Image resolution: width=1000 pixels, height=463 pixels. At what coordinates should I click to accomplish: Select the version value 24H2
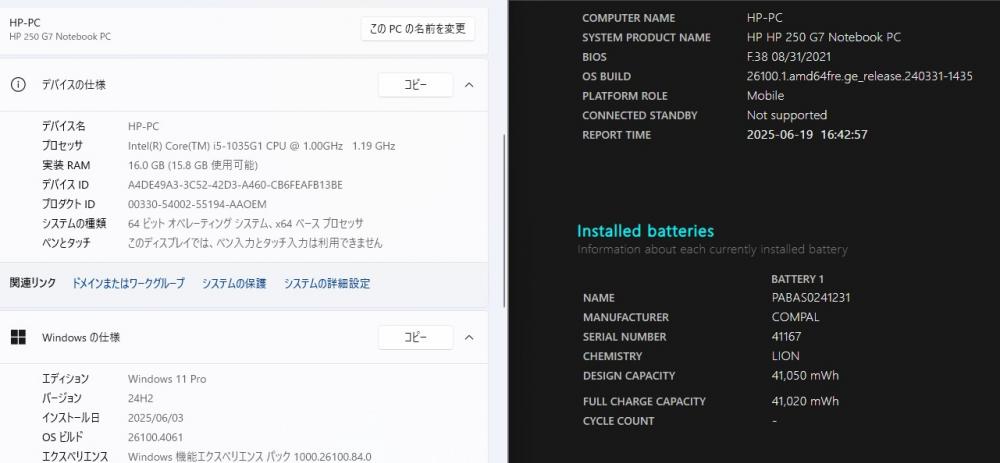tap(140, 399)
